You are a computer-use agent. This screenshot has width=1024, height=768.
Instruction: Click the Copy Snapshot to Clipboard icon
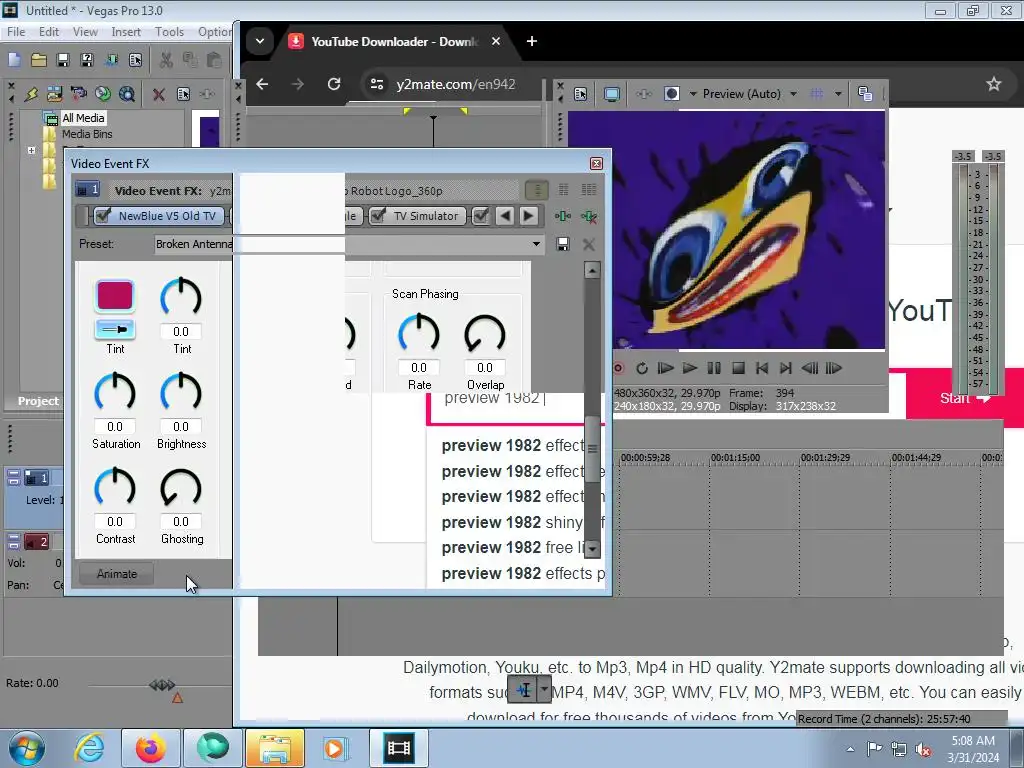coord(865,93)
